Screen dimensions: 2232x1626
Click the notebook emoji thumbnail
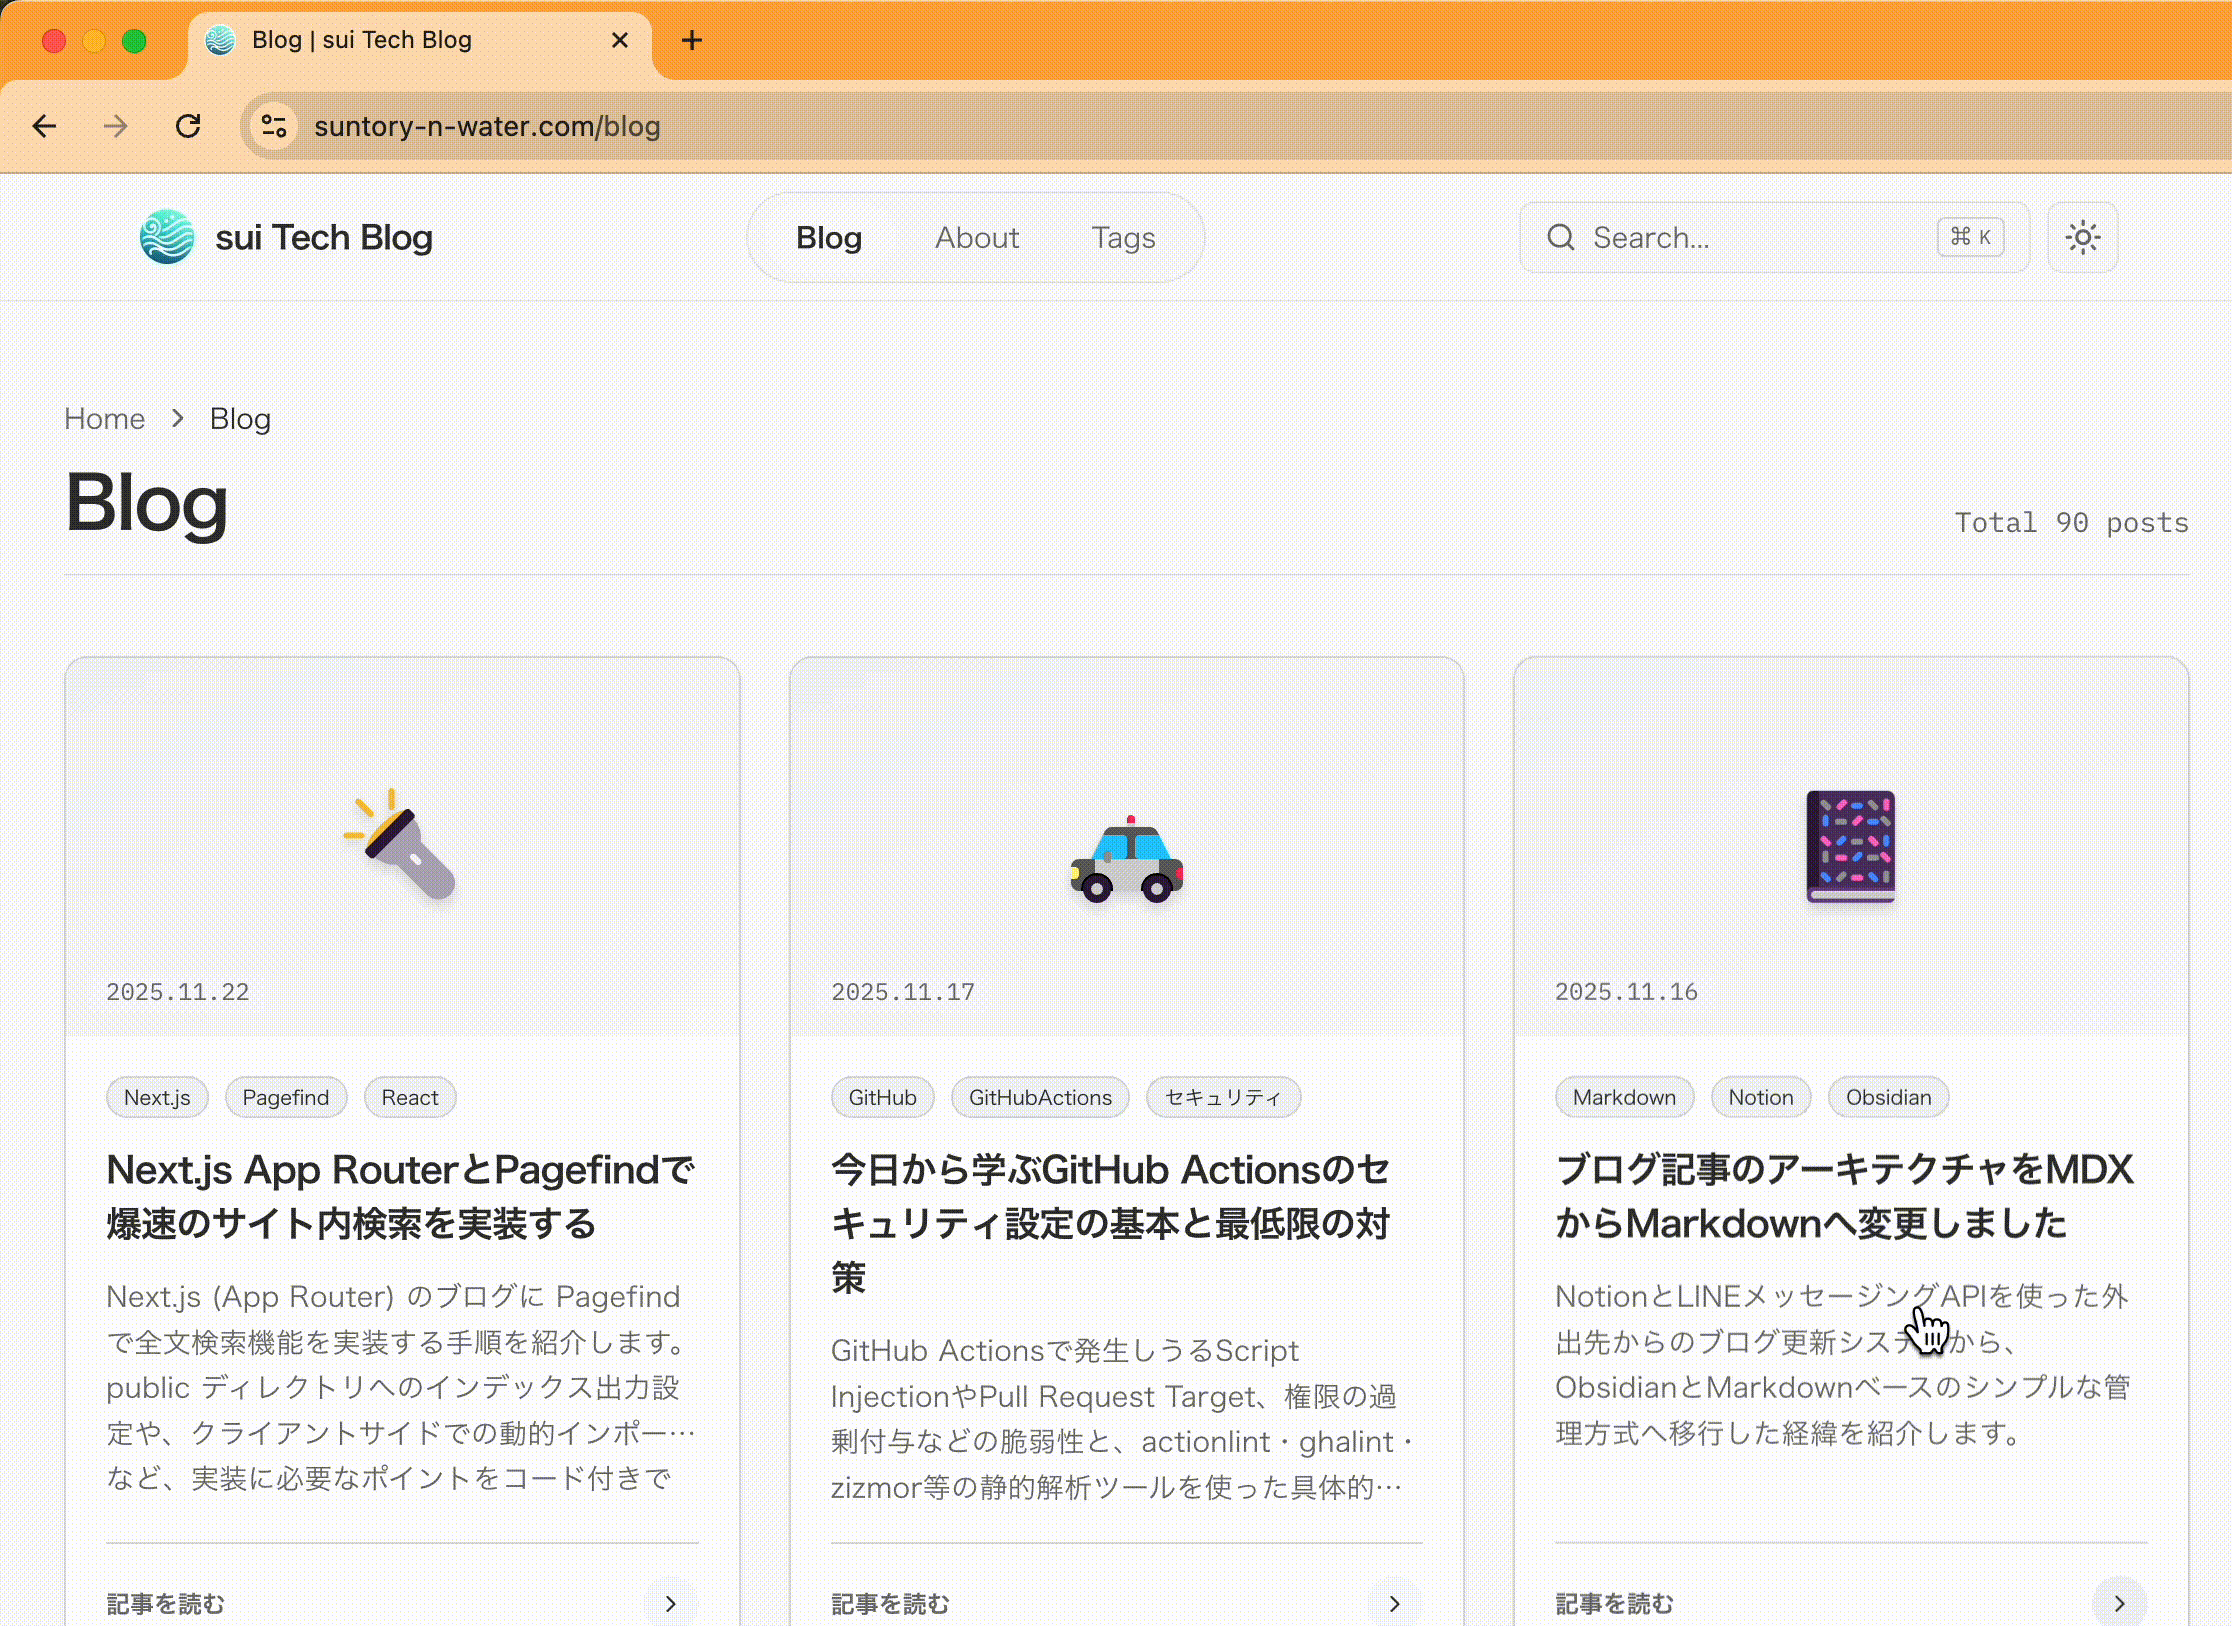click(1850, 846)
